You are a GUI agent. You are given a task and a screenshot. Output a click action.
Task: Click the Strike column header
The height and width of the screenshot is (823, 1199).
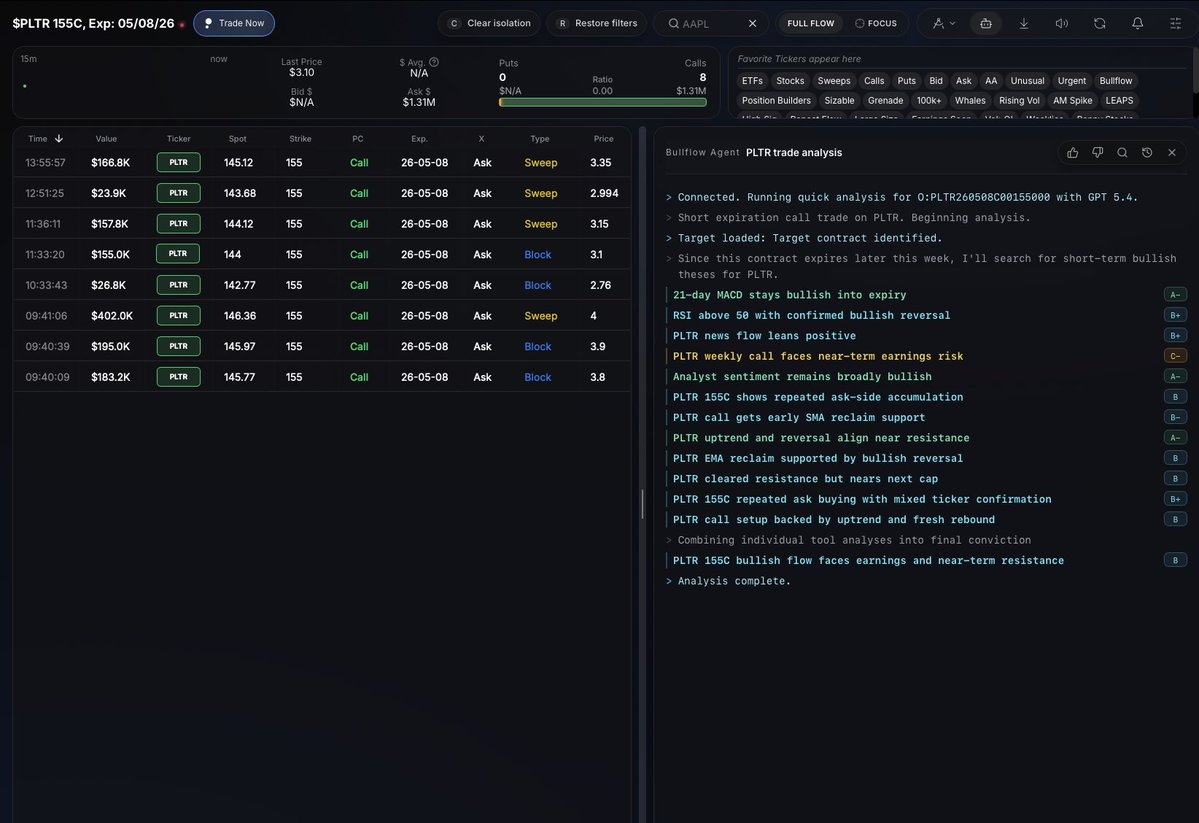tap(300, 138)
